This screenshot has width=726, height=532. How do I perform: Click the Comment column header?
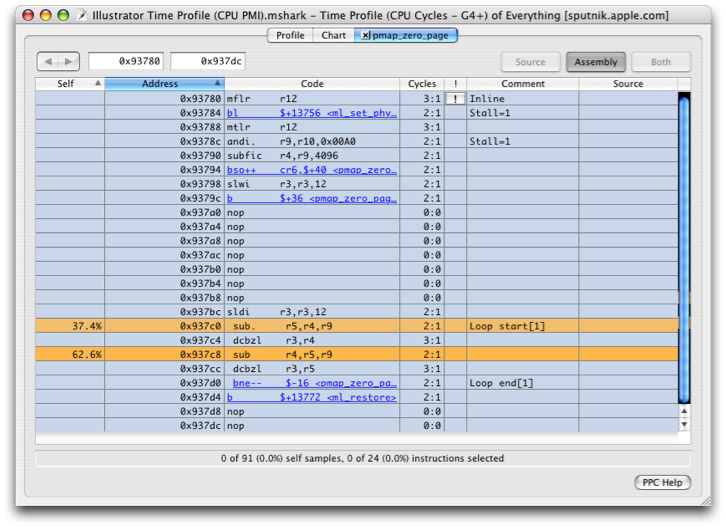tap(522, 84)
